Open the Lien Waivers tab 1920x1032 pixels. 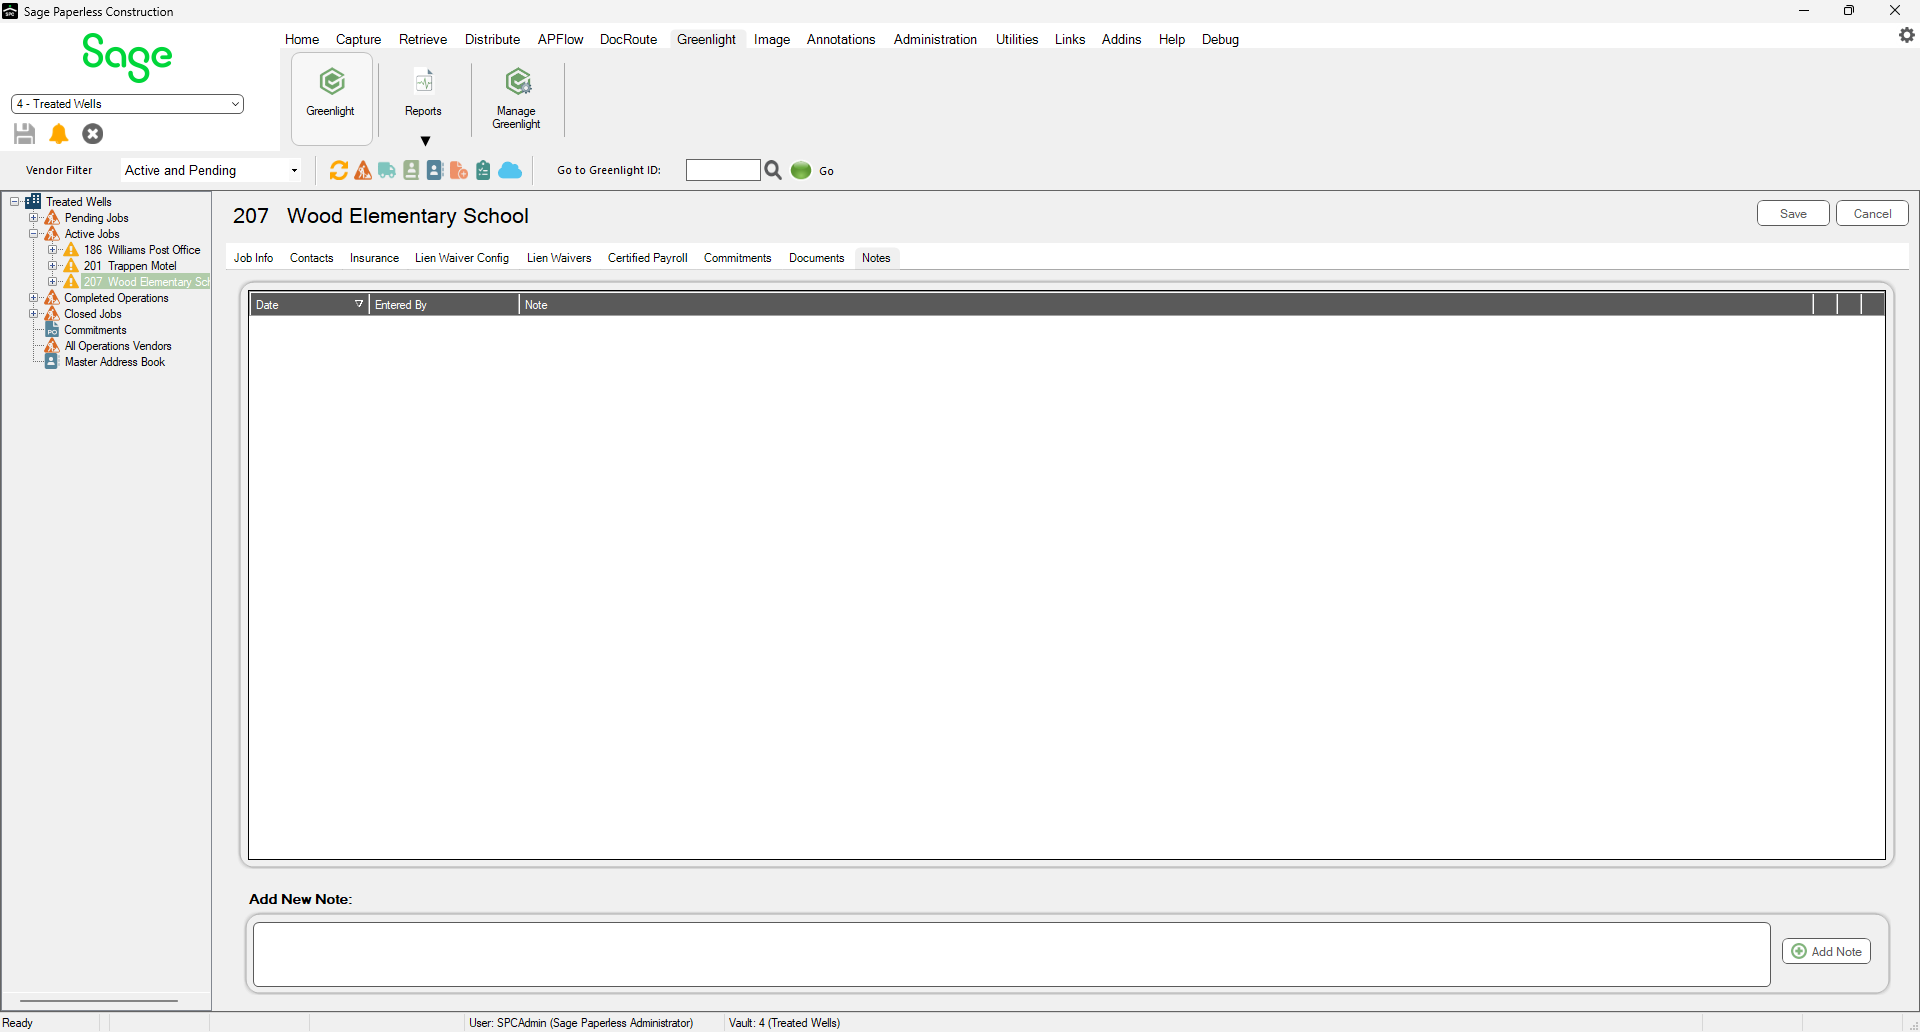559,258
